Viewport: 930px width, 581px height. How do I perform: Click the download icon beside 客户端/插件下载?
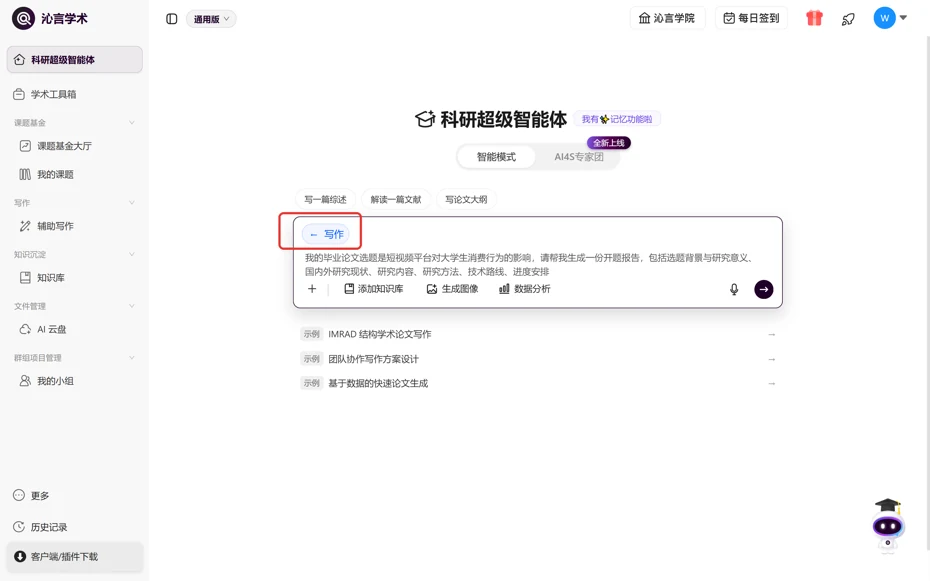[20, 556]
